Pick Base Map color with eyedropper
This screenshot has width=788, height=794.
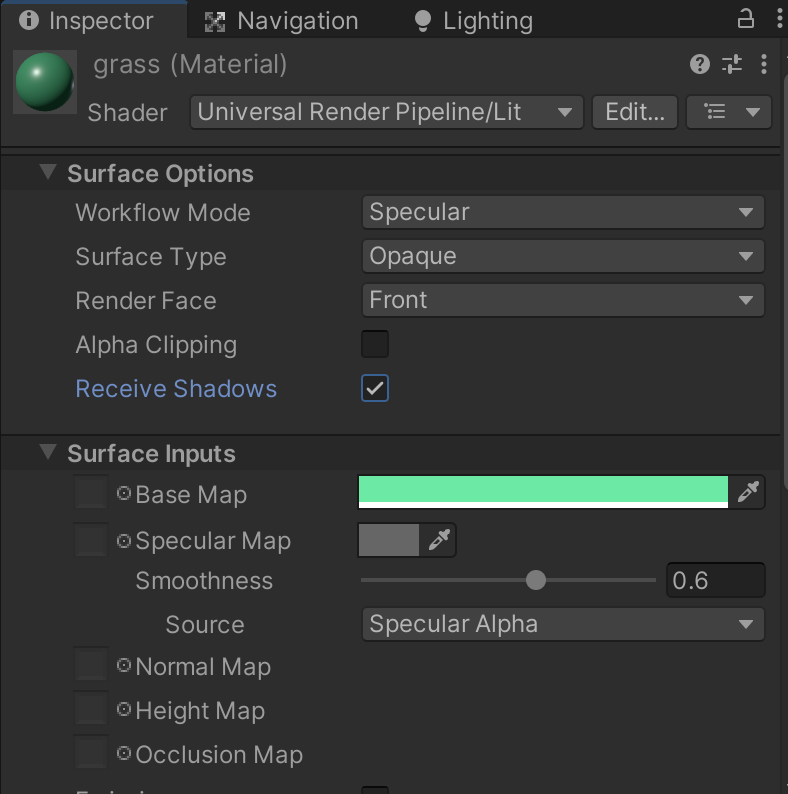747,492
